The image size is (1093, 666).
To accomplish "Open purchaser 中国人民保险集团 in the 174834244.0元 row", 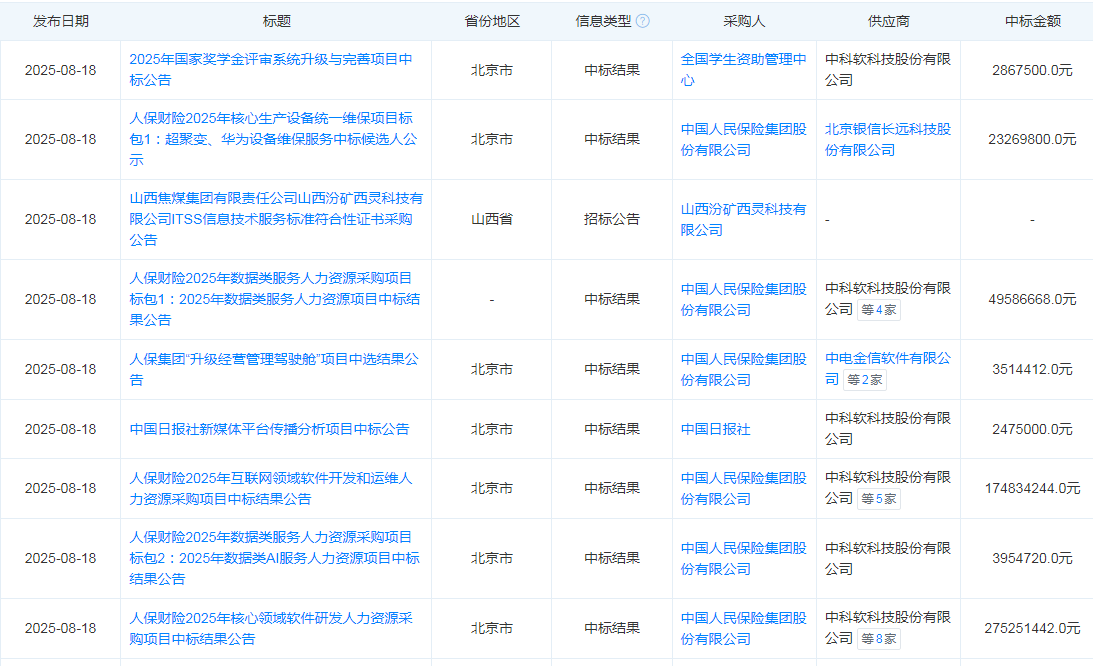I will tap(744, 488).
